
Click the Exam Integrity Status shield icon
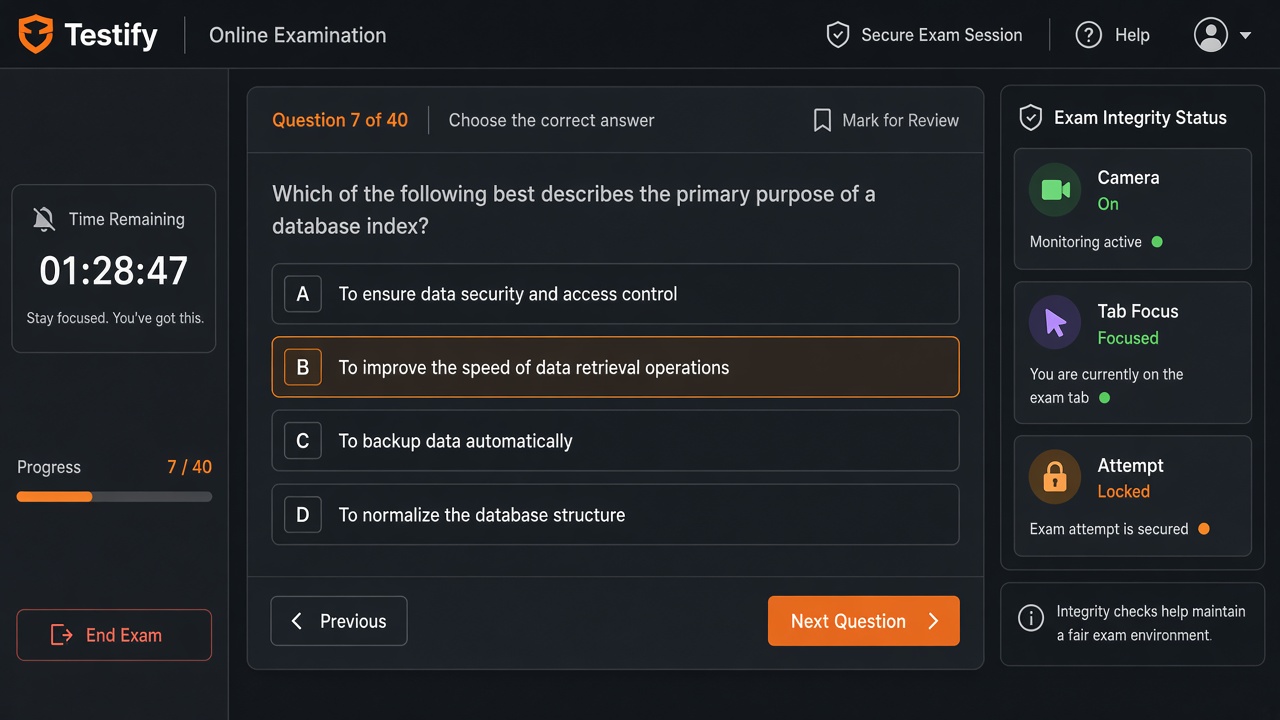[x=1030, y=118]
